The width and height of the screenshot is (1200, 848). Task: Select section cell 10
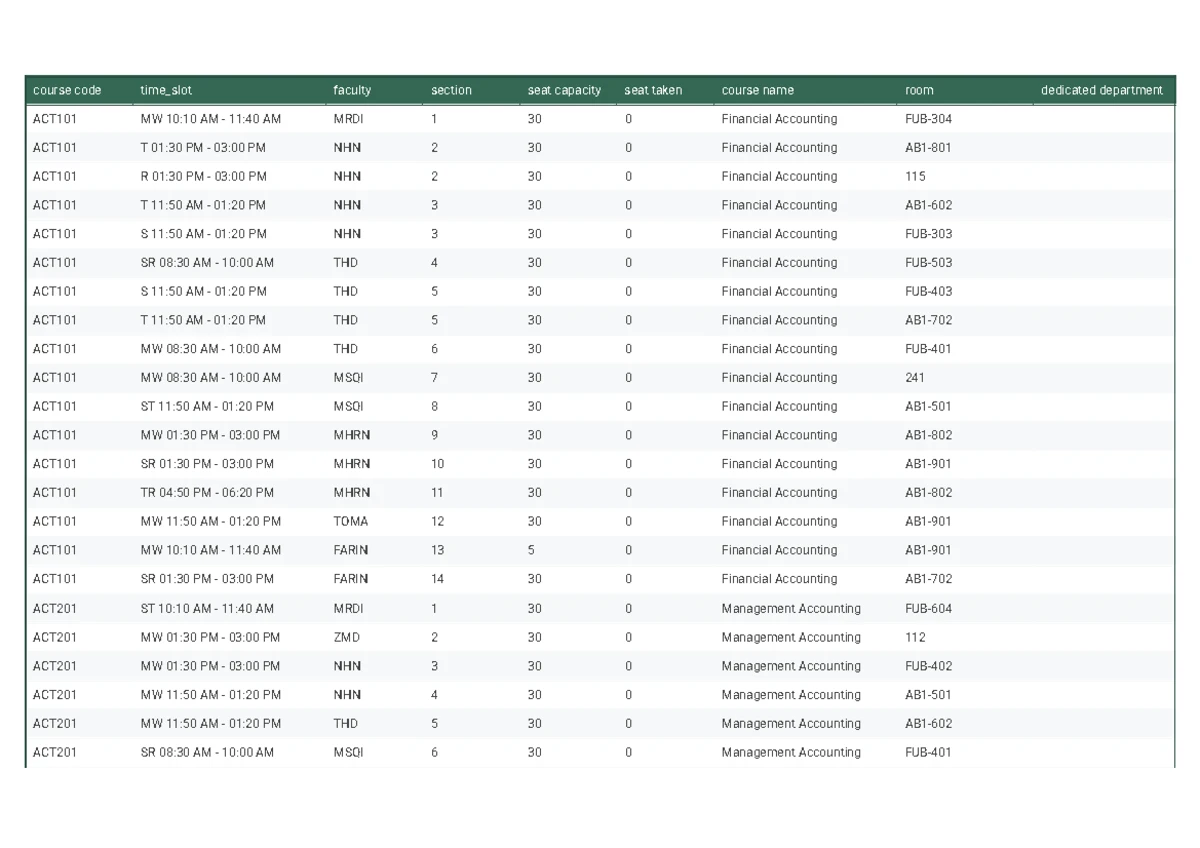437,465
